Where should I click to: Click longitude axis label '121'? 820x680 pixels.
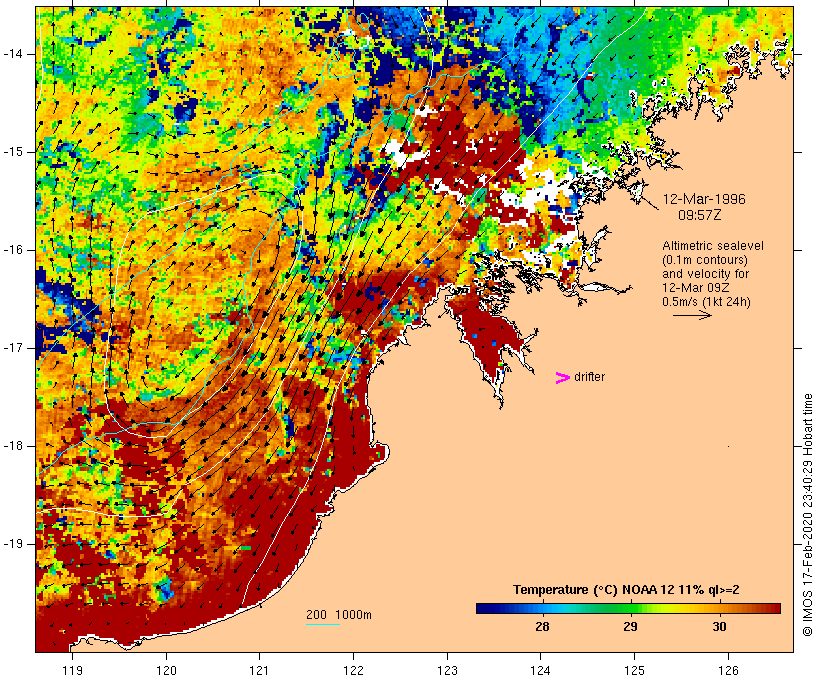click(x=259, y=670)
